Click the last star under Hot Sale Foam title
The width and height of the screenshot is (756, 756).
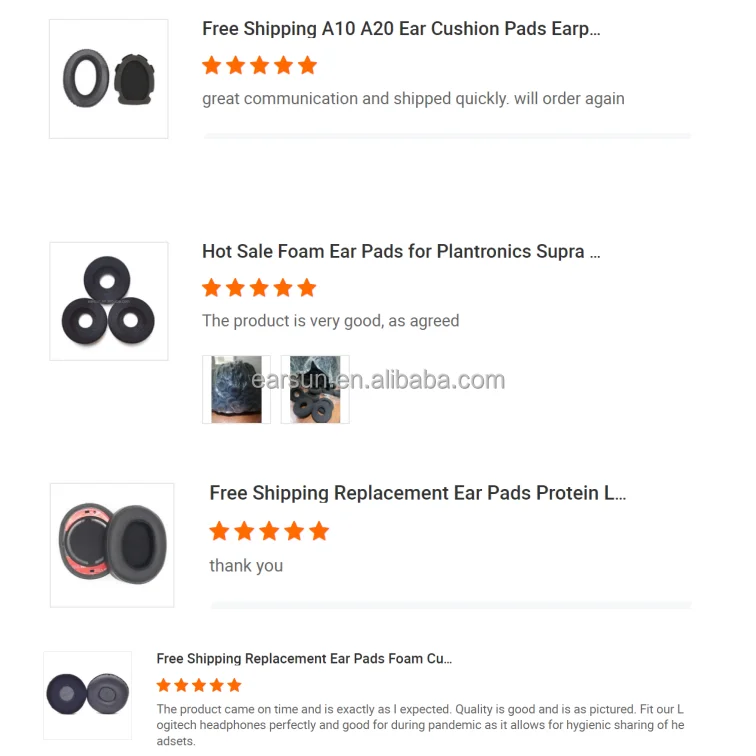coord(307,288)
